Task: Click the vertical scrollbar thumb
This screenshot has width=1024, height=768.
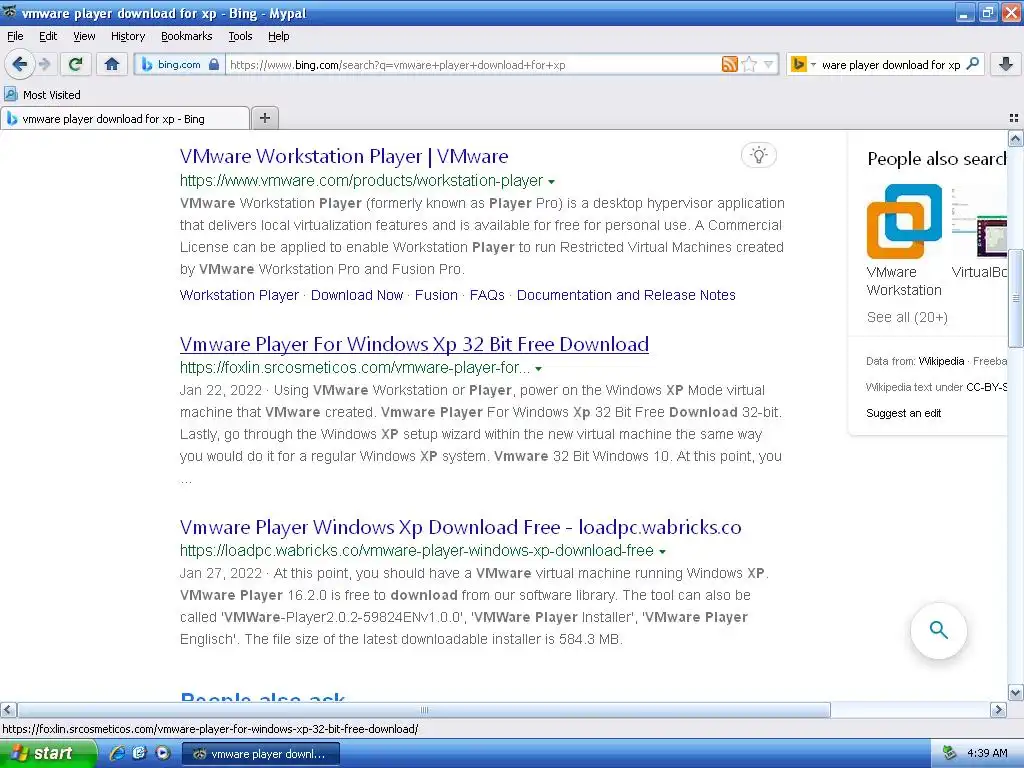Action: pos(1015,298)
